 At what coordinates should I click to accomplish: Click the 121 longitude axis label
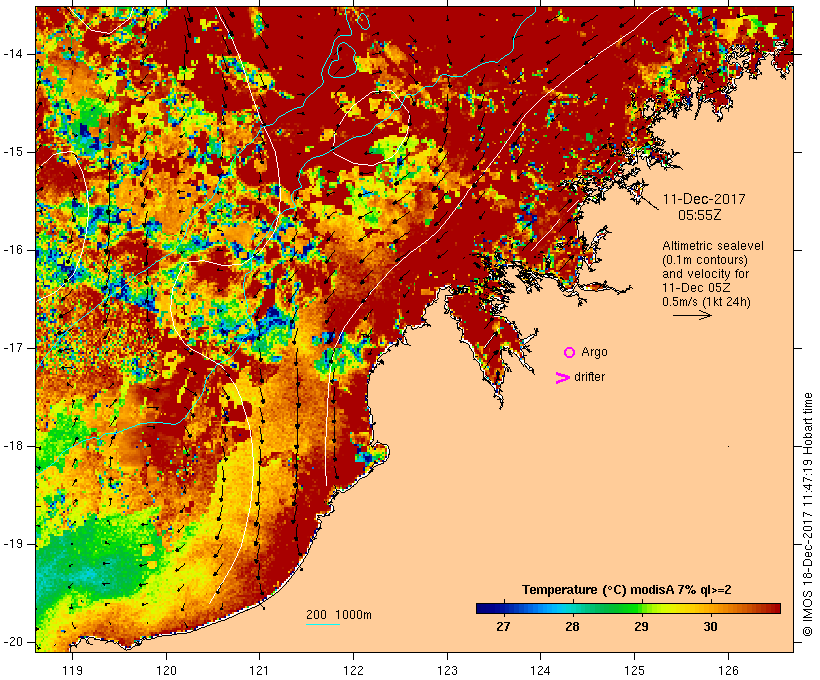tap(259, 671)
